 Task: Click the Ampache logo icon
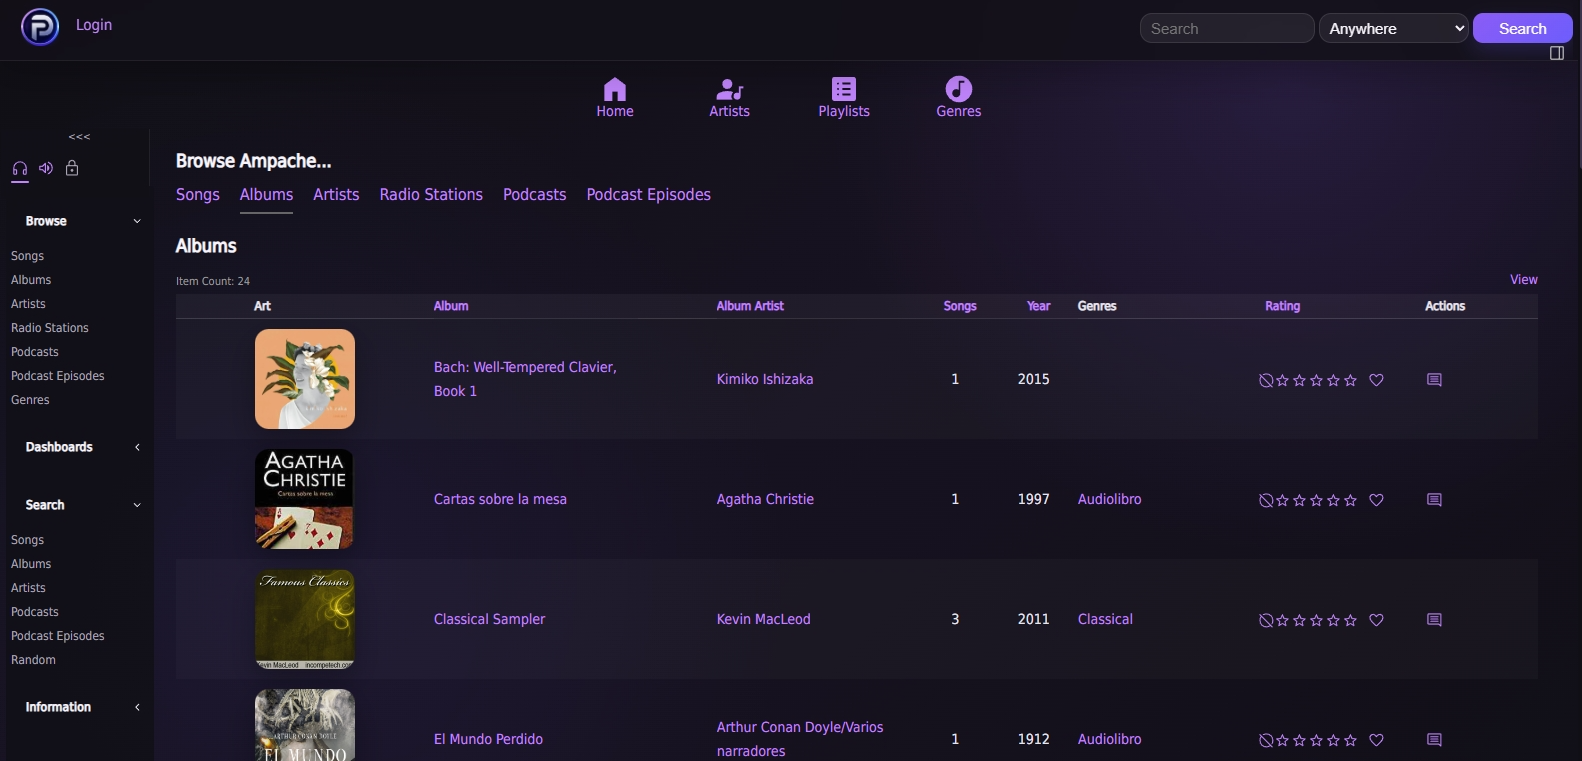pos(40,27)
